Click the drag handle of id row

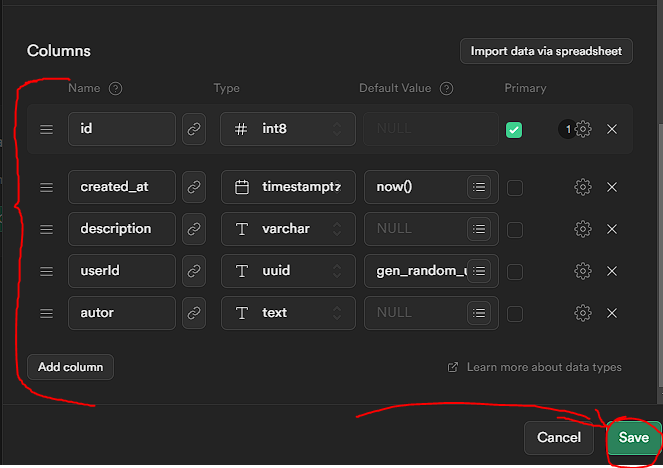[47, 129]
